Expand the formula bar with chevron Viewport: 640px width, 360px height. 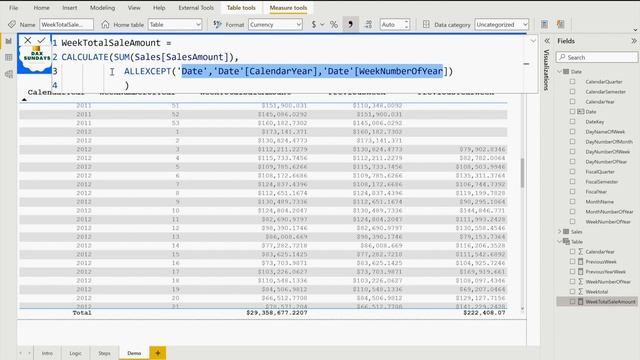[533, 41]
